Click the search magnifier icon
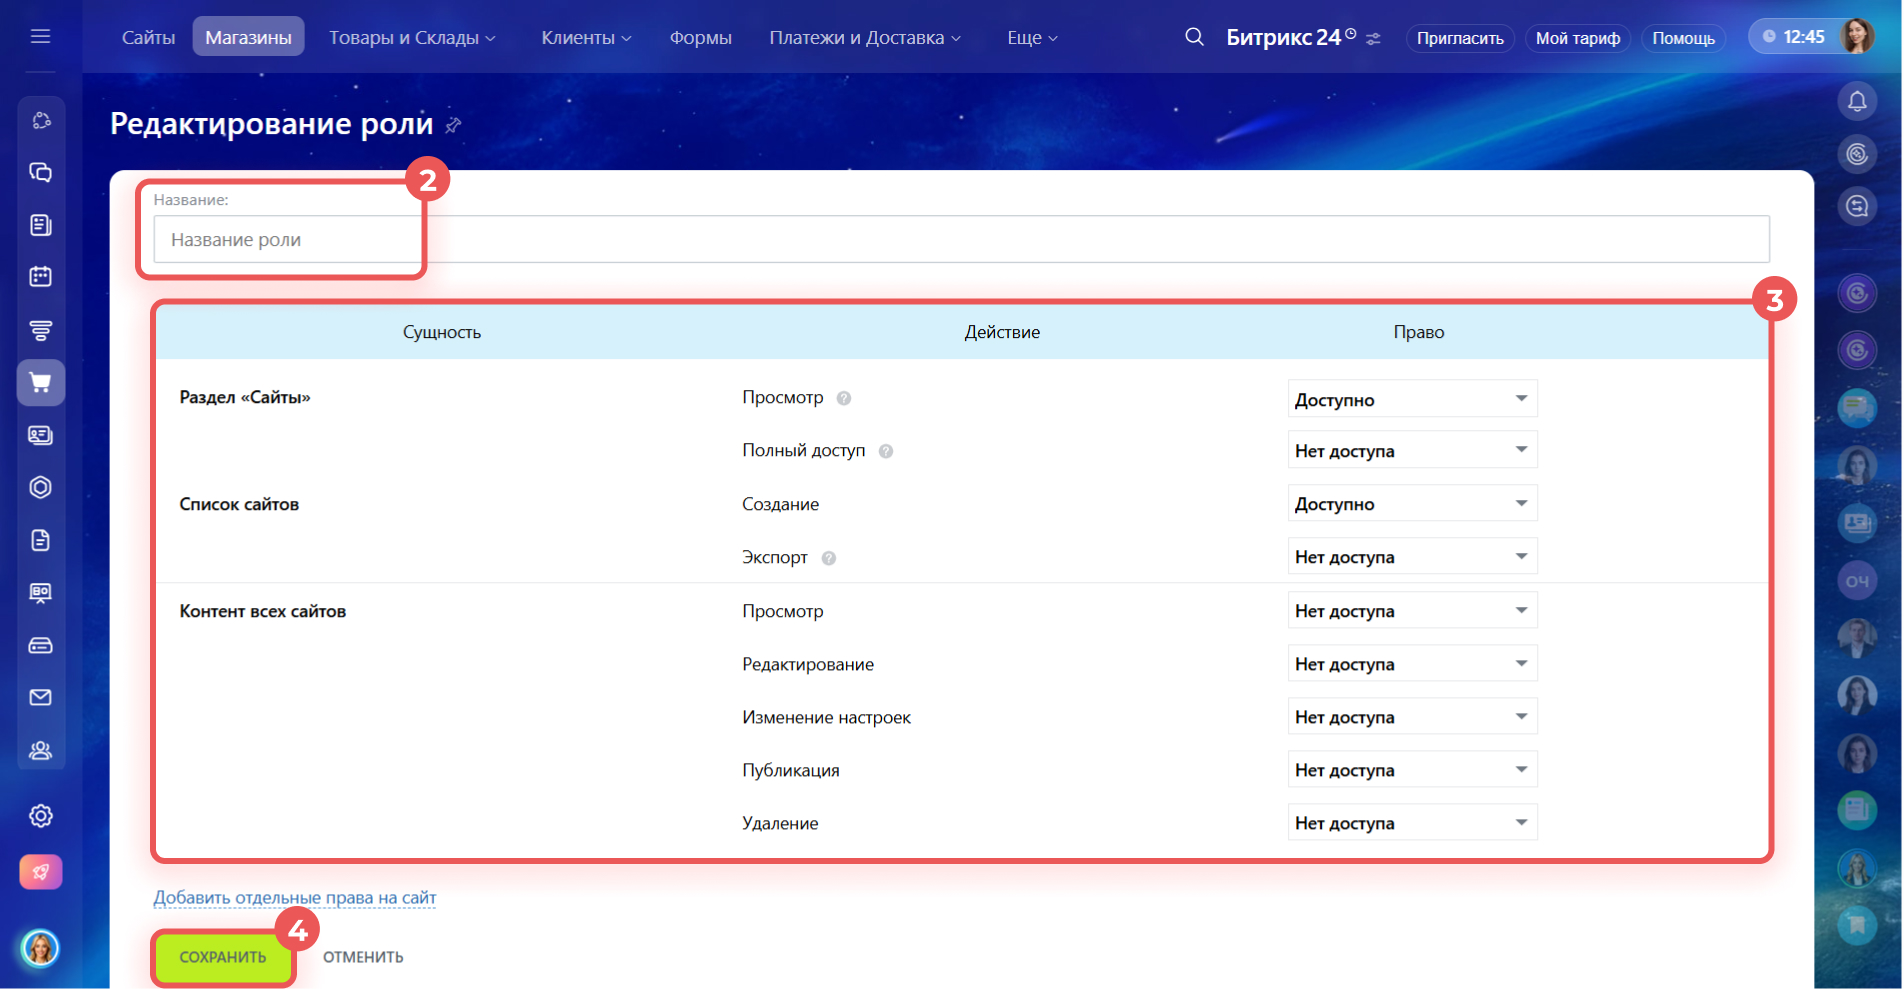Image resolution: width=1904 pixels, height=989 pixels. pyautogui.click(x=1194, y=37)
